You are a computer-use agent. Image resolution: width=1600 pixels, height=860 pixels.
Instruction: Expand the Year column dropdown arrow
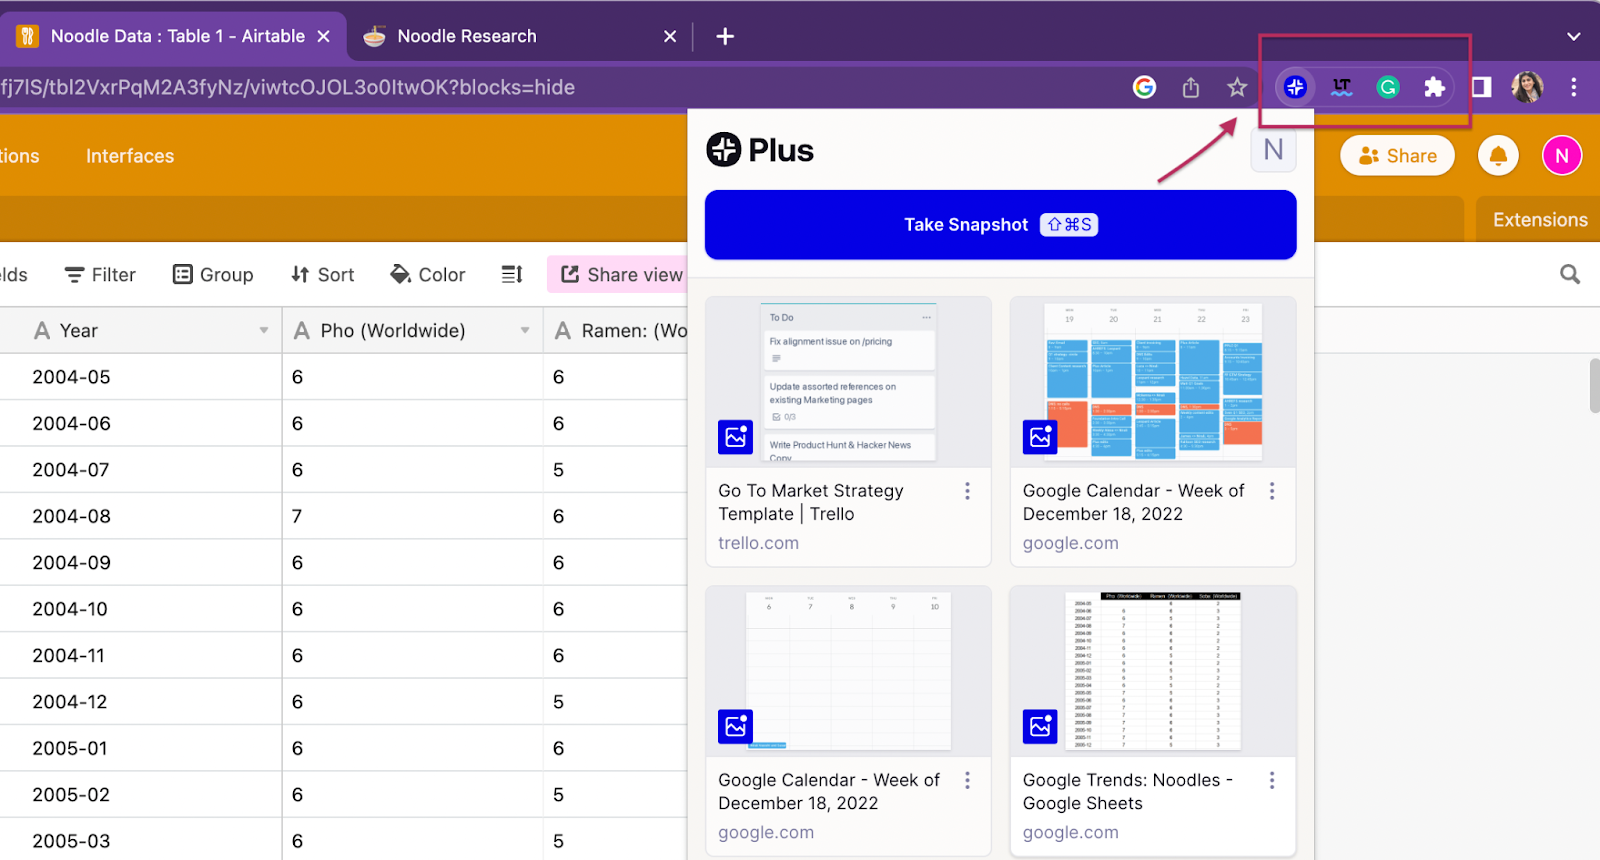[264, 330]
